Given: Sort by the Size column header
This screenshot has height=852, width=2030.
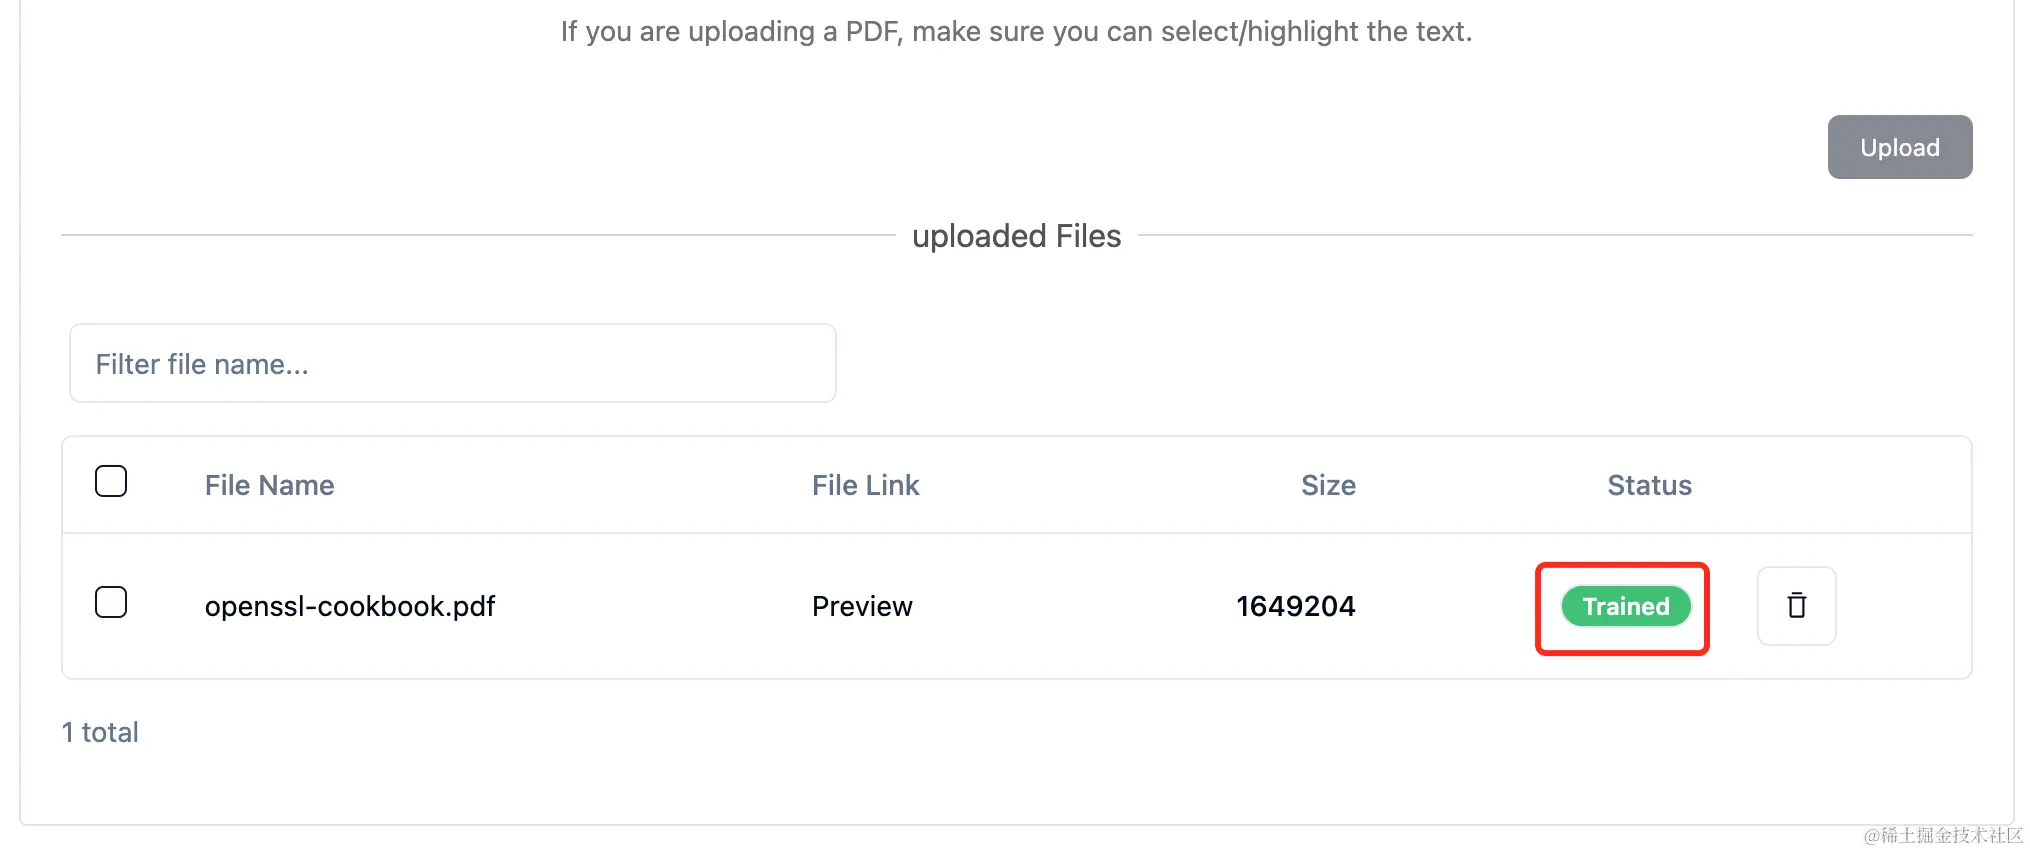Looking at the screenshot, I should [1328, 485].
